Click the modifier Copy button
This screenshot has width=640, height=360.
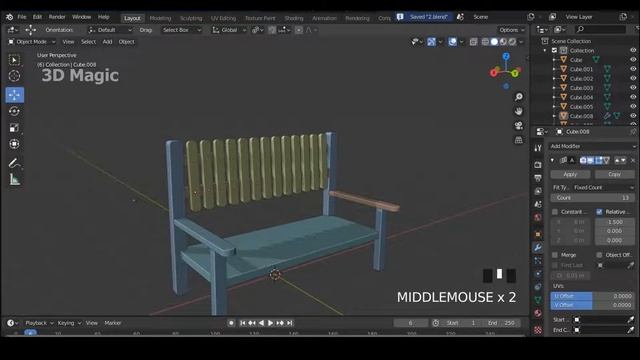[614, 174]
